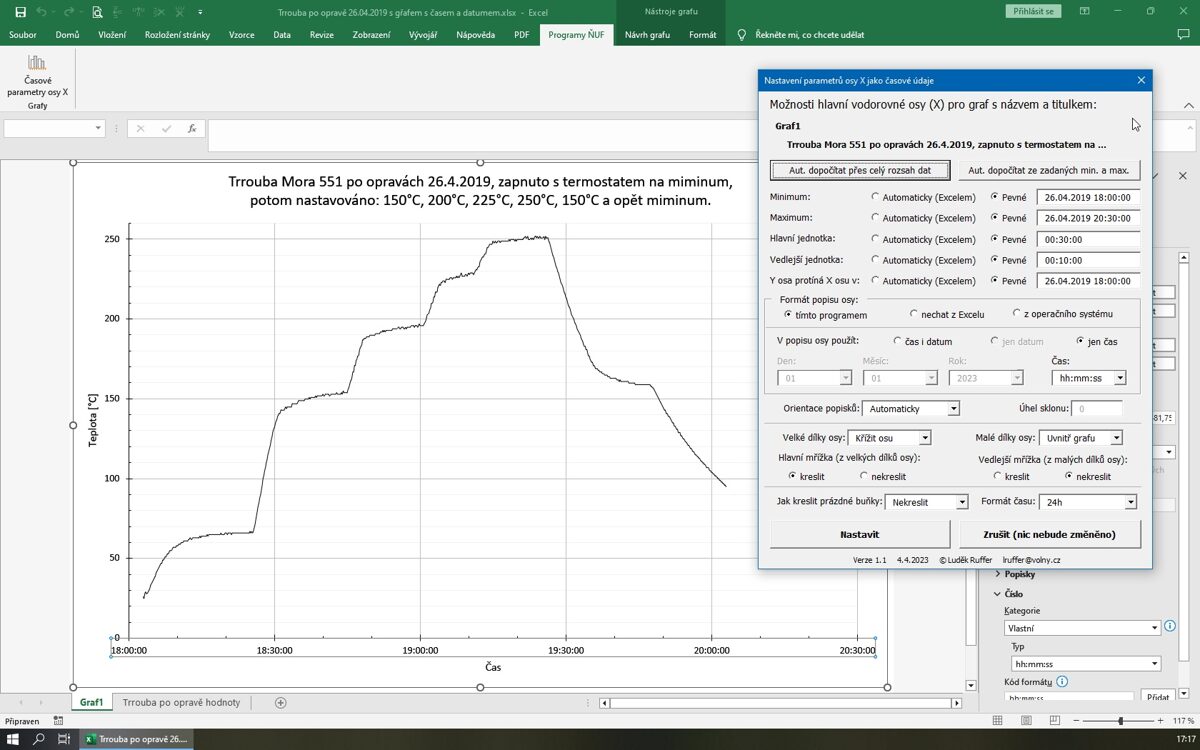Click the info icon next to Kód formátu

1062,682
